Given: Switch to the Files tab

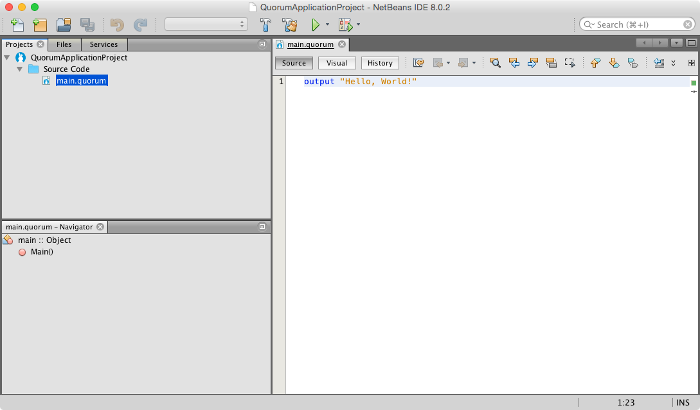Looking at the screenshot, I should coord(64,45).
